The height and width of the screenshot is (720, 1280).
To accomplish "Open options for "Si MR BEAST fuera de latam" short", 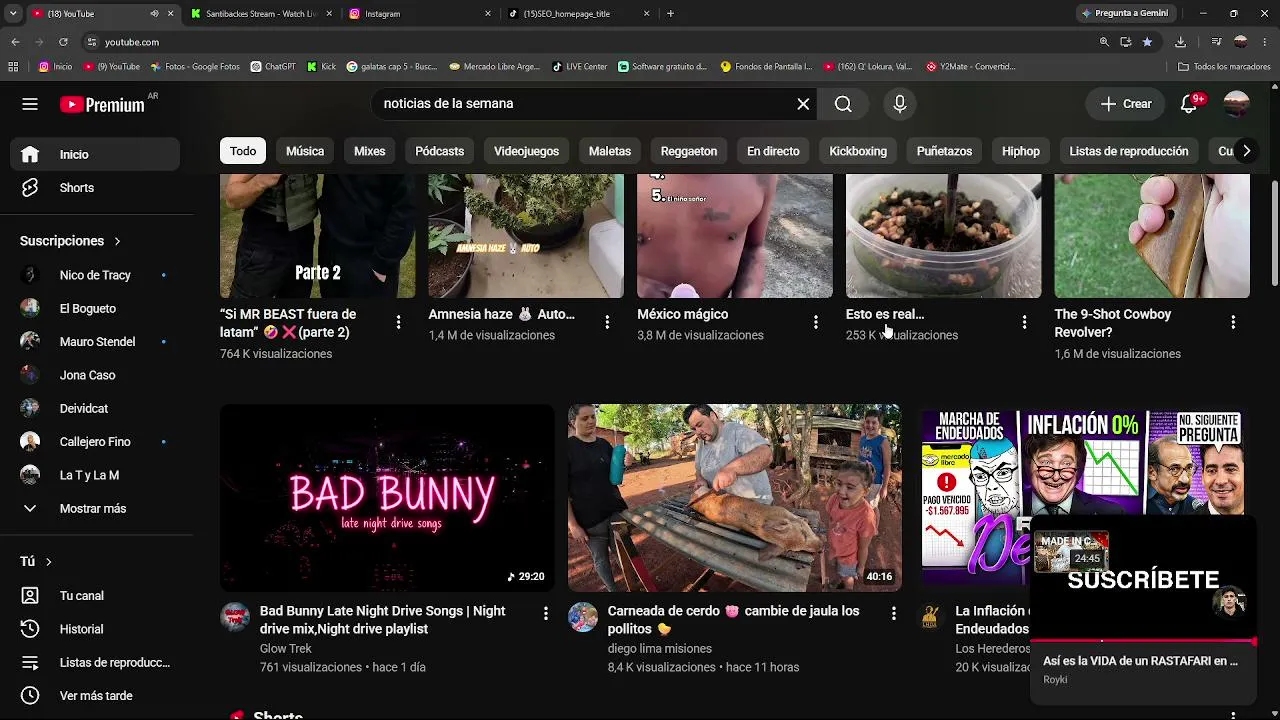I will [398, 322].
